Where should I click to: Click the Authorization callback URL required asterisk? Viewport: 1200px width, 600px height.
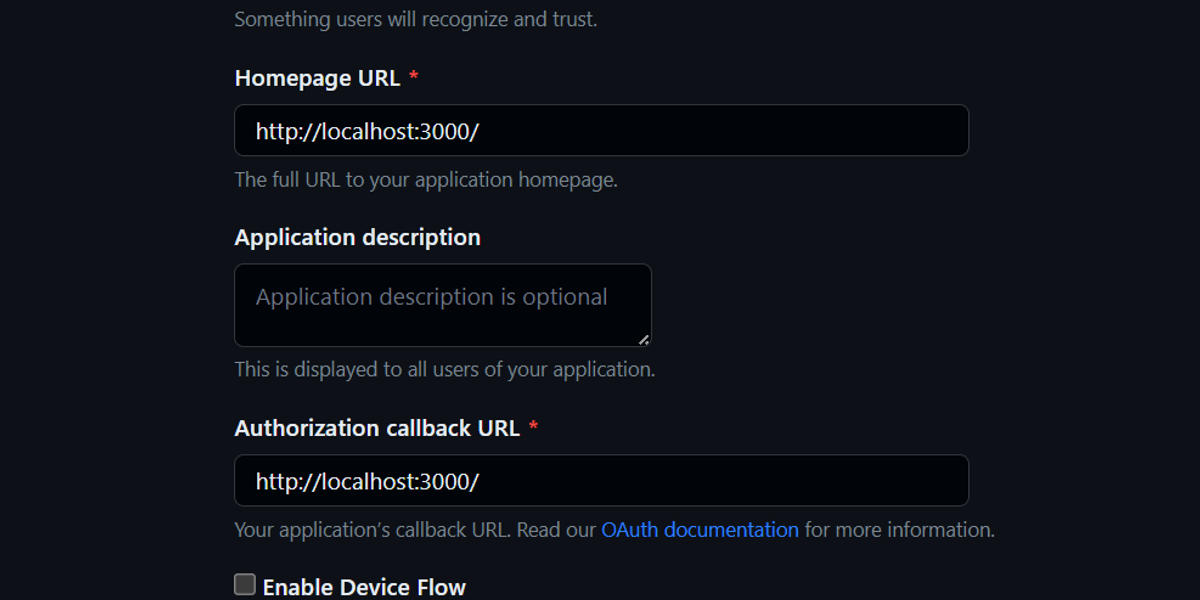click(534, 428)
